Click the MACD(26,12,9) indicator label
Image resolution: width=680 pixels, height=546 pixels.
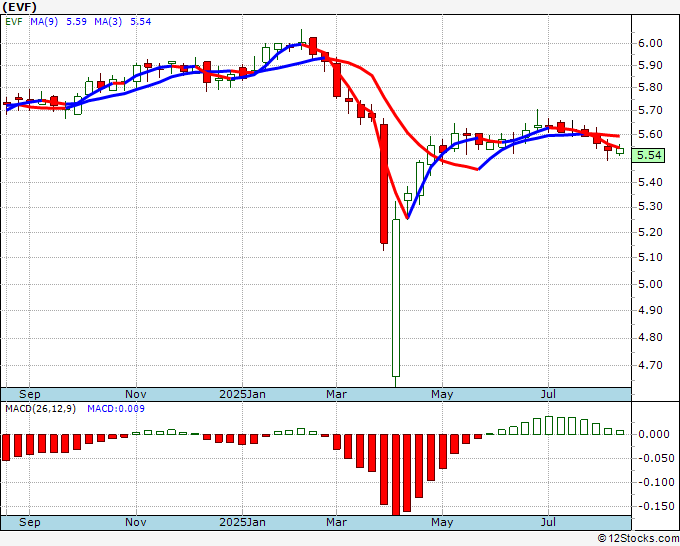click(40, 409)
